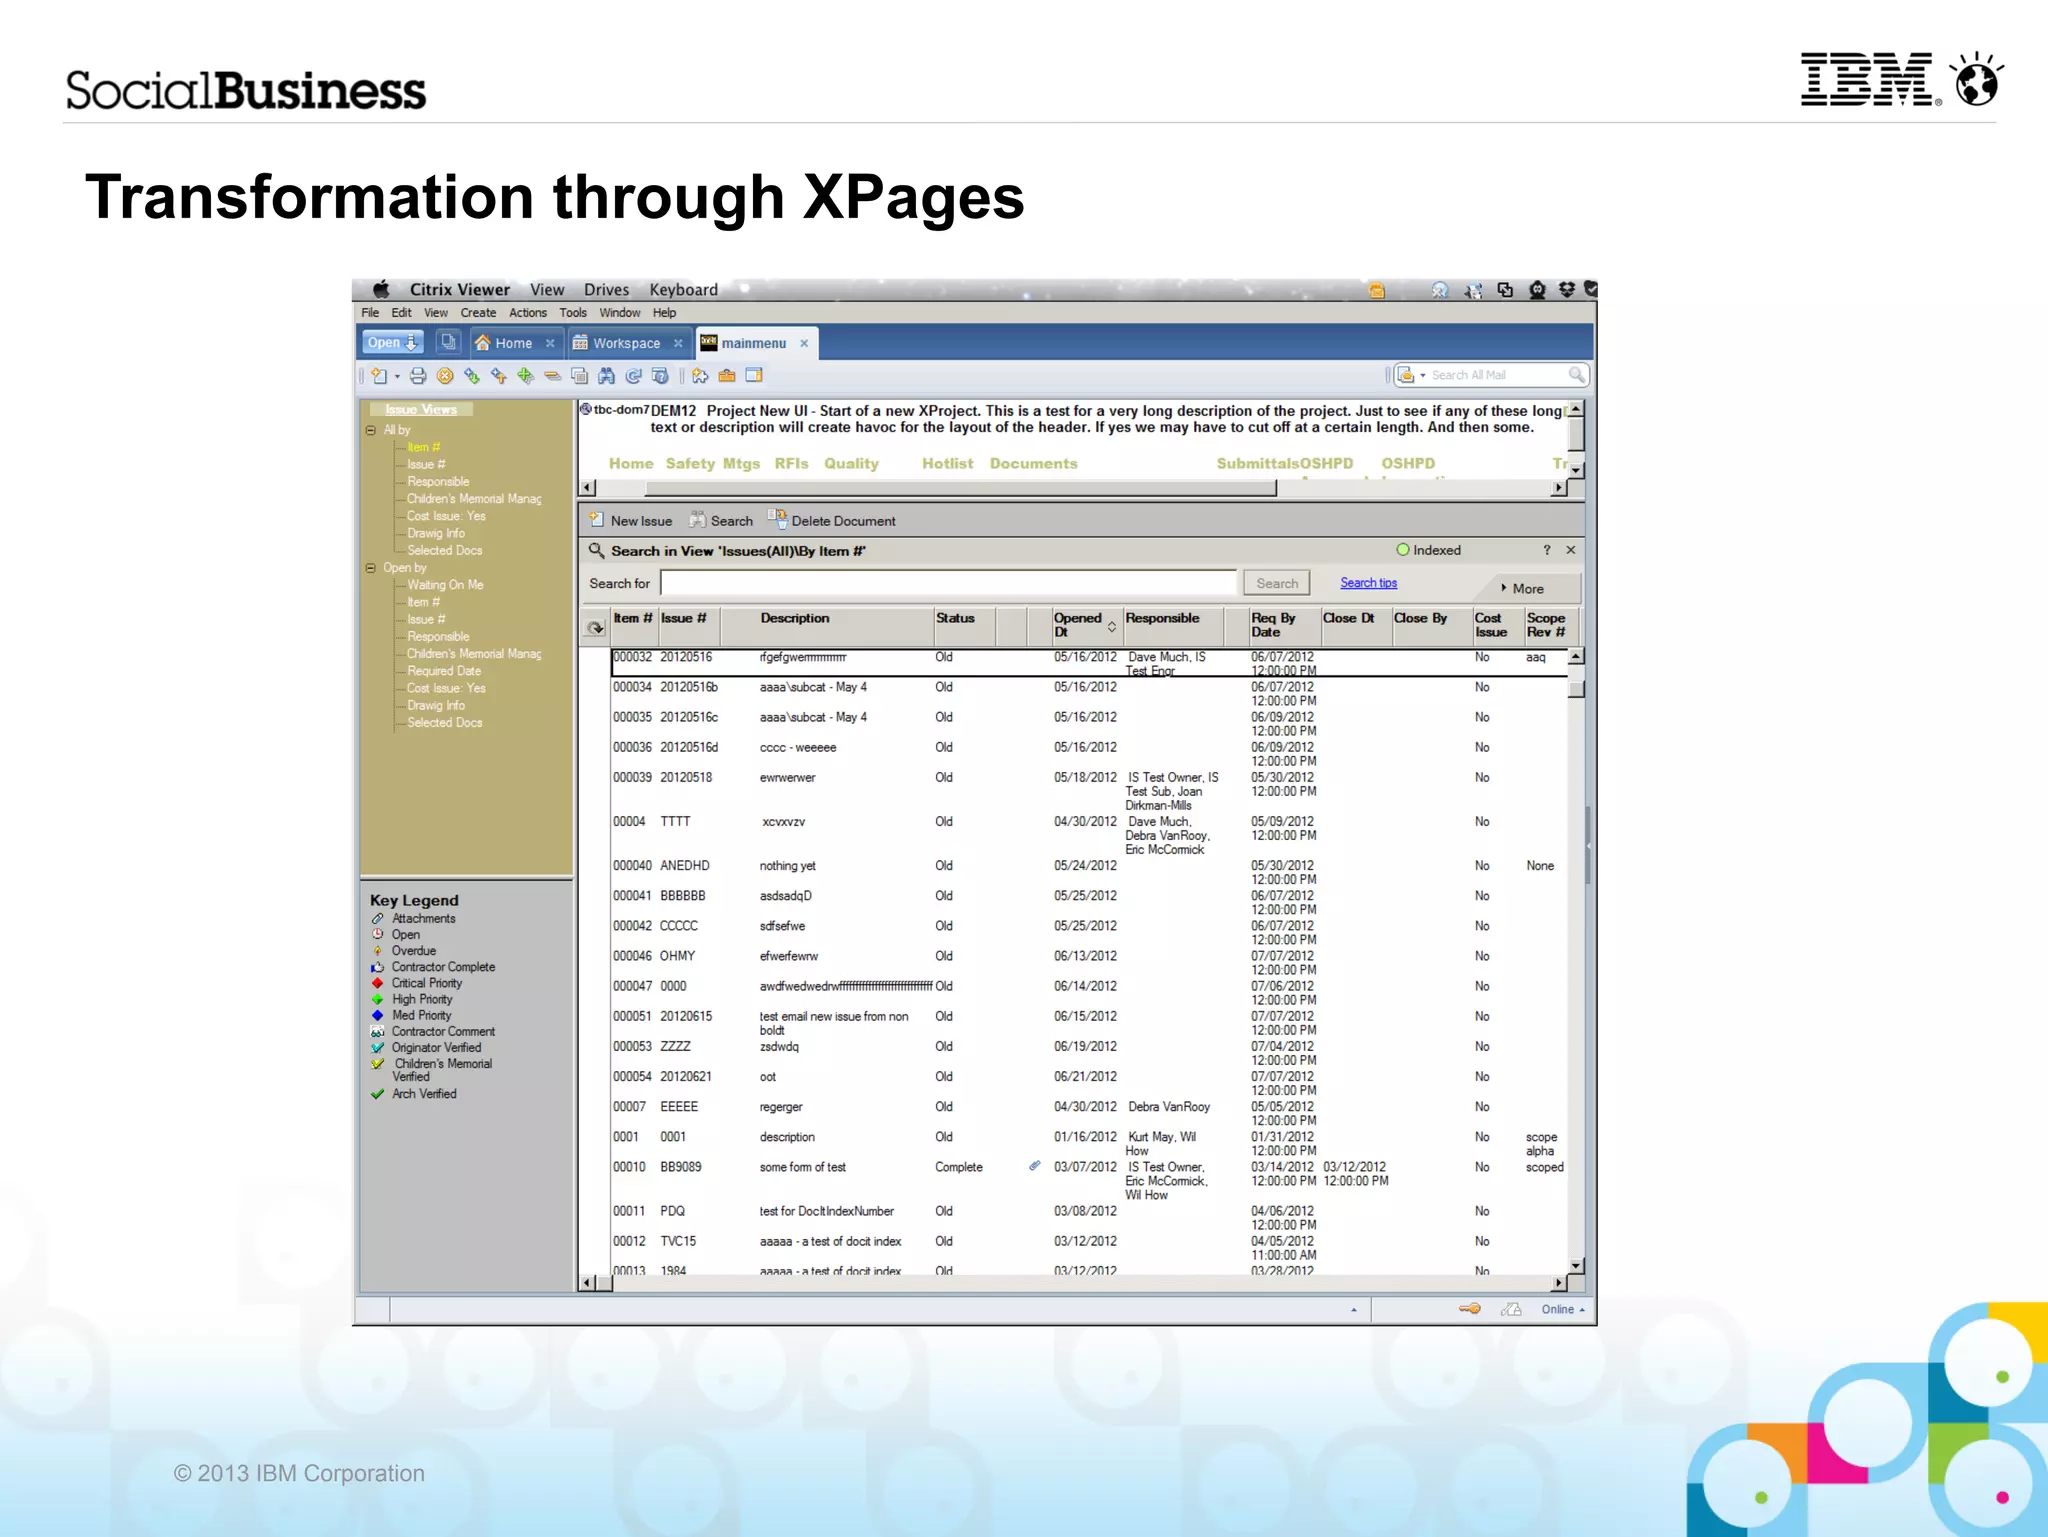Viewport: 2048px width, 1537px height.
Task: Open the Actions menu
Action: pyautogui.click(x=528, y=313)
